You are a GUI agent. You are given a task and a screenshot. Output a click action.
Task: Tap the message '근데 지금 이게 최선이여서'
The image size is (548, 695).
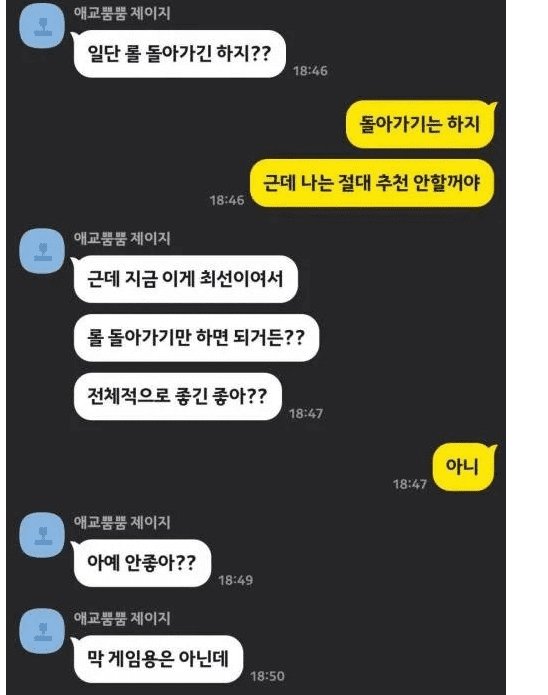(185, 279)
